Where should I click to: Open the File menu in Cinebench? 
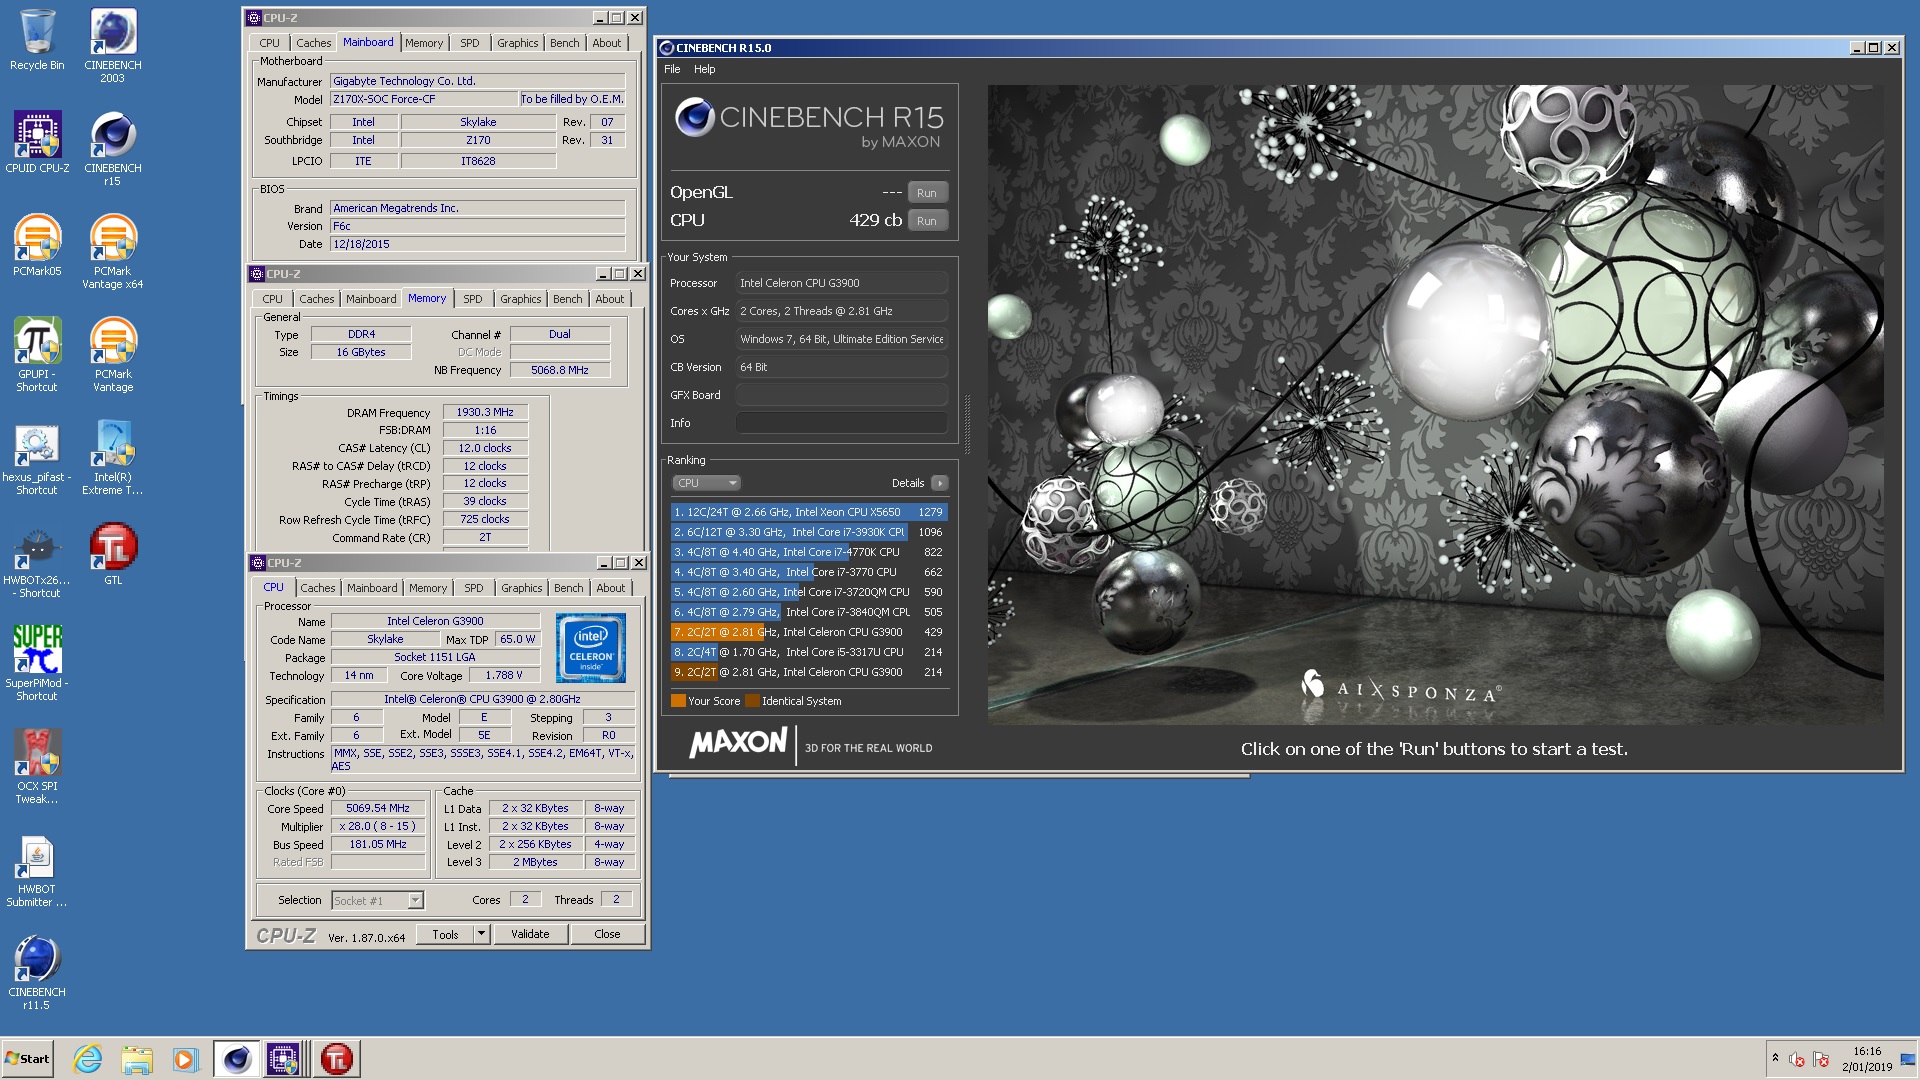click(672, 69)
